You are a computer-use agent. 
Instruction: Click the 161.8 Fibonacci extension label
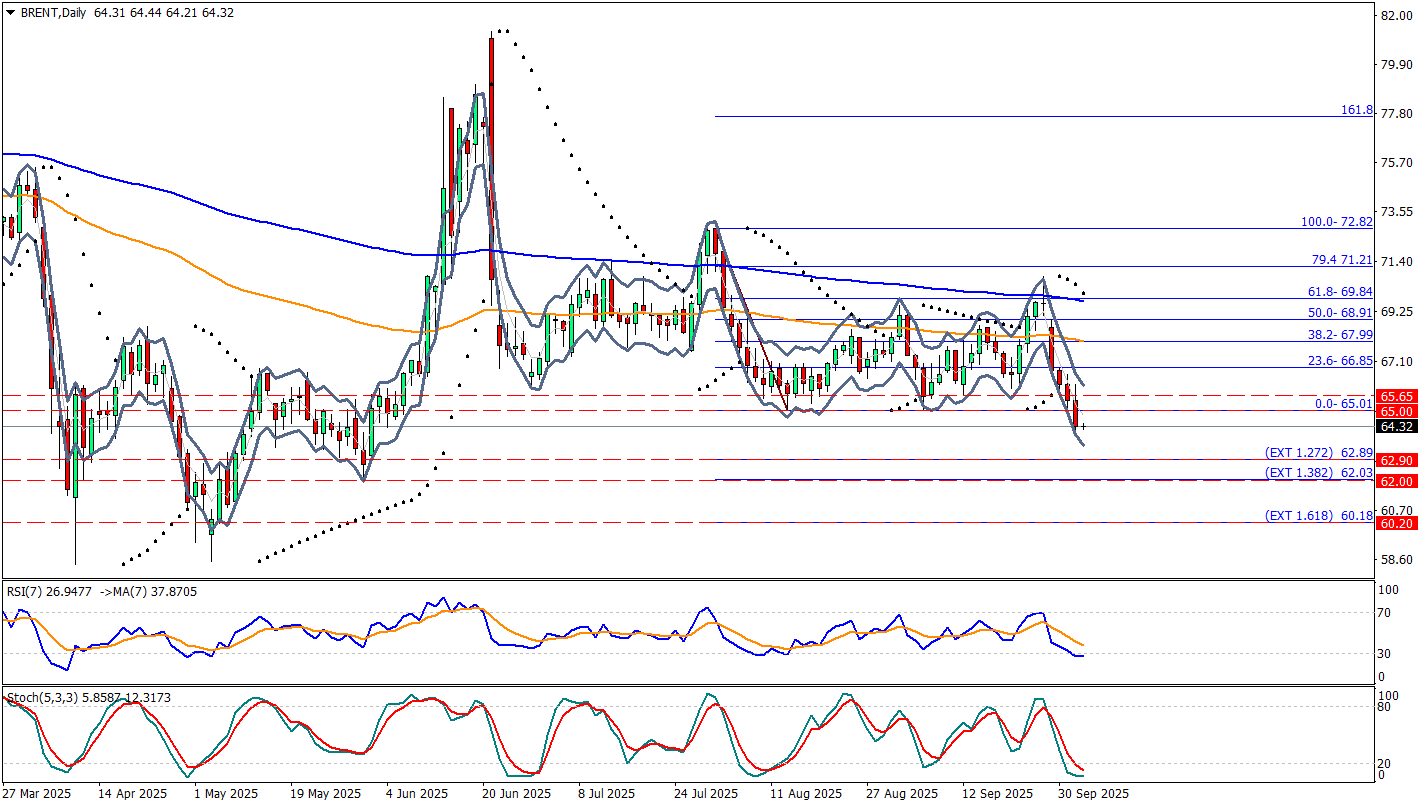click(x=1356, y=110)
